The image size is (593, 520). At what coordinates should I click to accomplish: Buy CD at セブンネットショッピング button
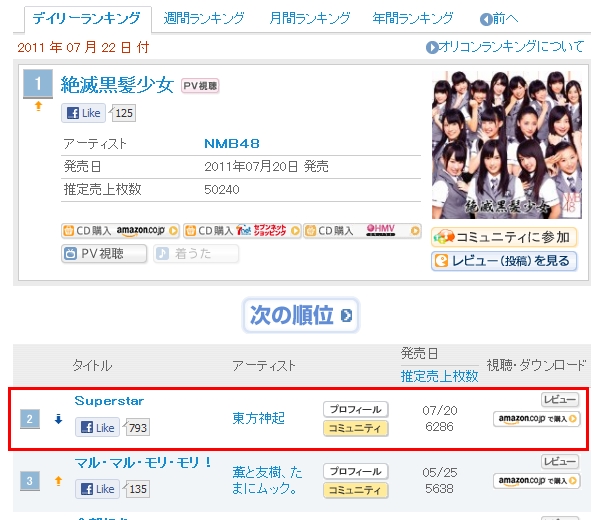click(242, 231)
